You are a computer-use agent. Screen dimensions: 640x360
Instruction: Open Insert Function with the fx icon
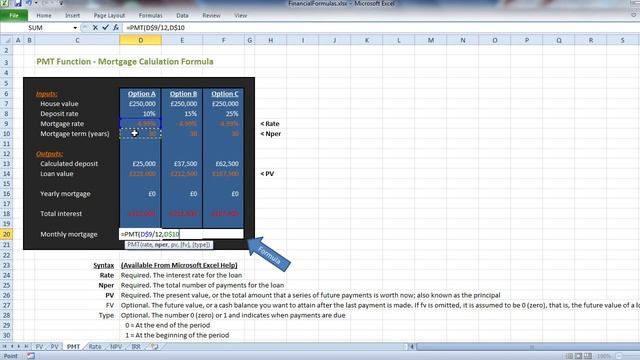coord(116,27)
